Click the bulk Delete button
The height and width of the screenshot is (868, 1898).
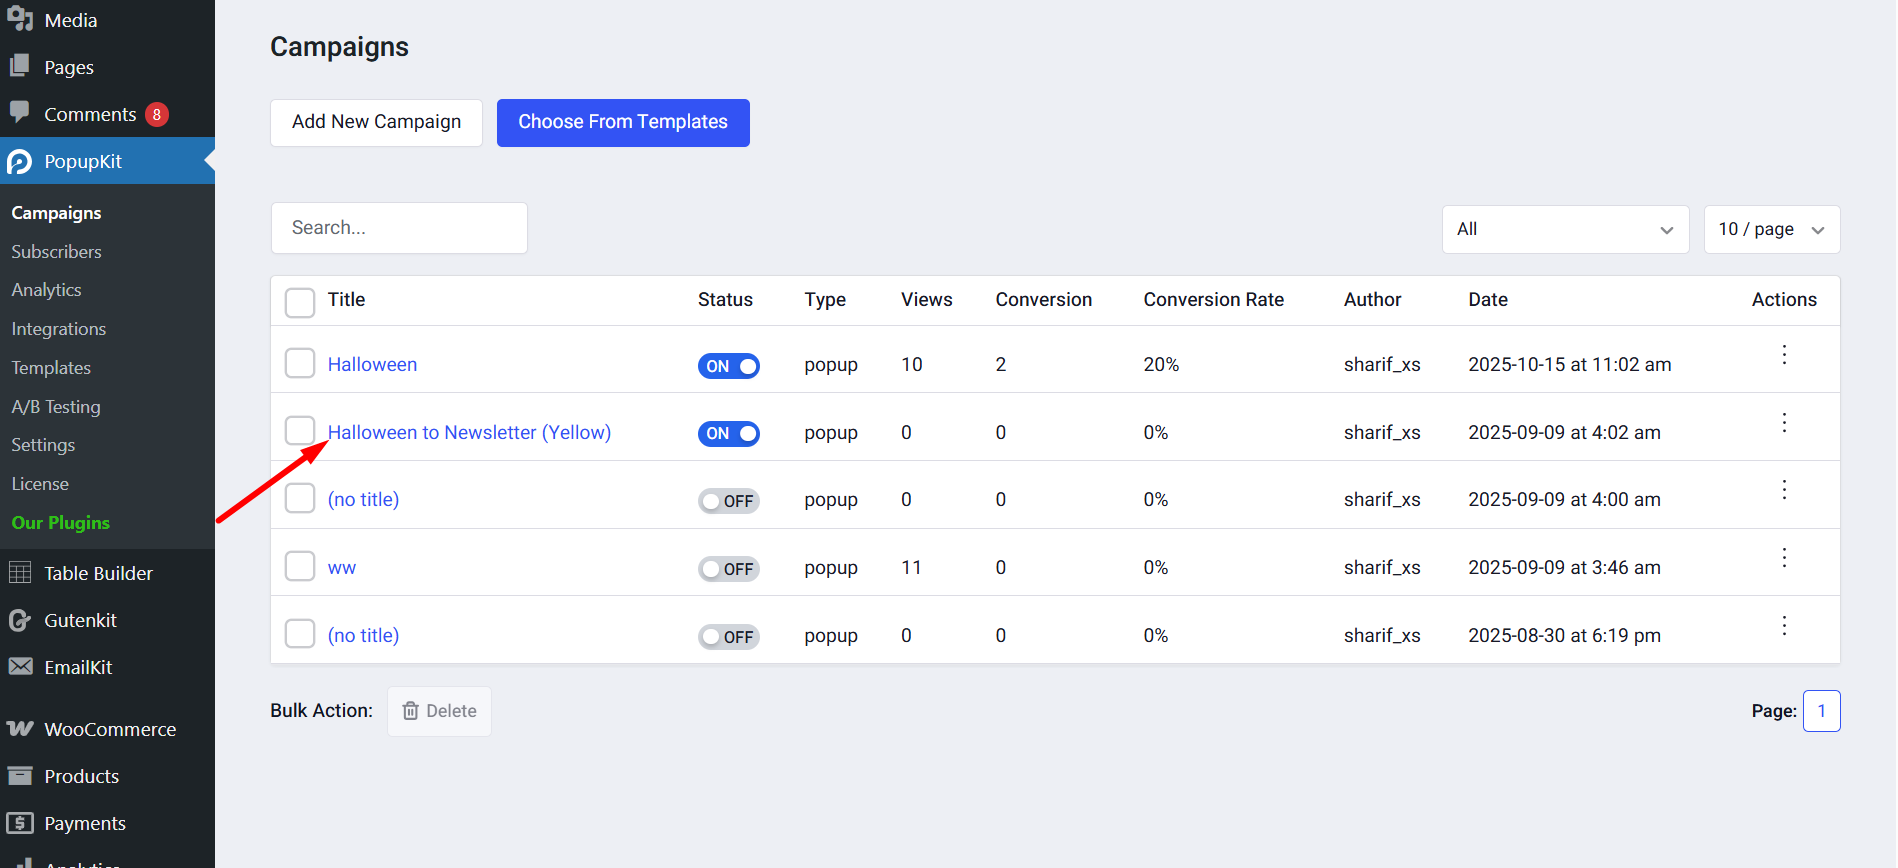(439, 711)
